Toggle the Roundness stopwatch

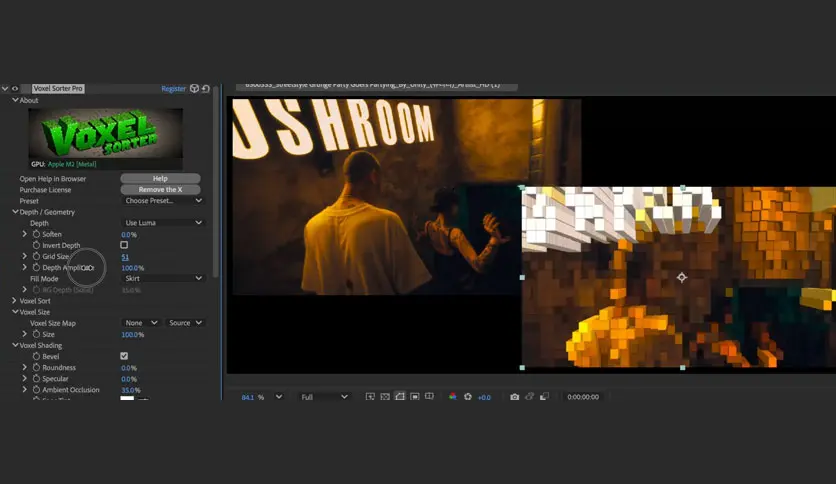[36, 368]
